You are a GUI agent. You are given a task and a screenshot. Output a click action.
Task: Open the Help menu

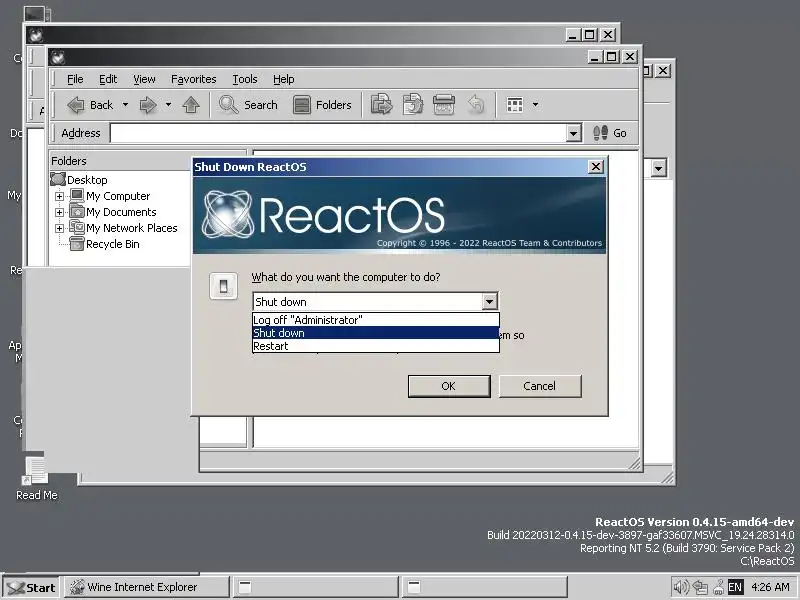pos(284,79)
